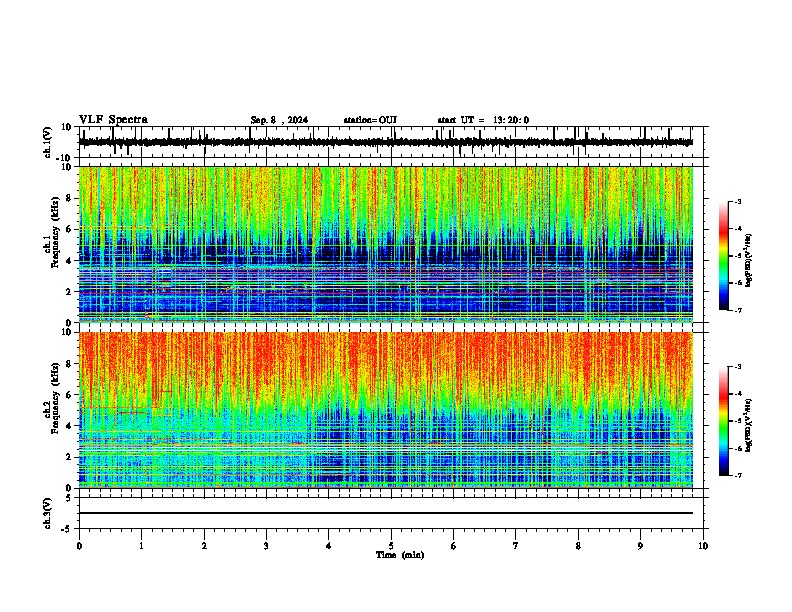Click the "VLF Spectra" title text
This screenshot has height=612, width=792.
113,120
